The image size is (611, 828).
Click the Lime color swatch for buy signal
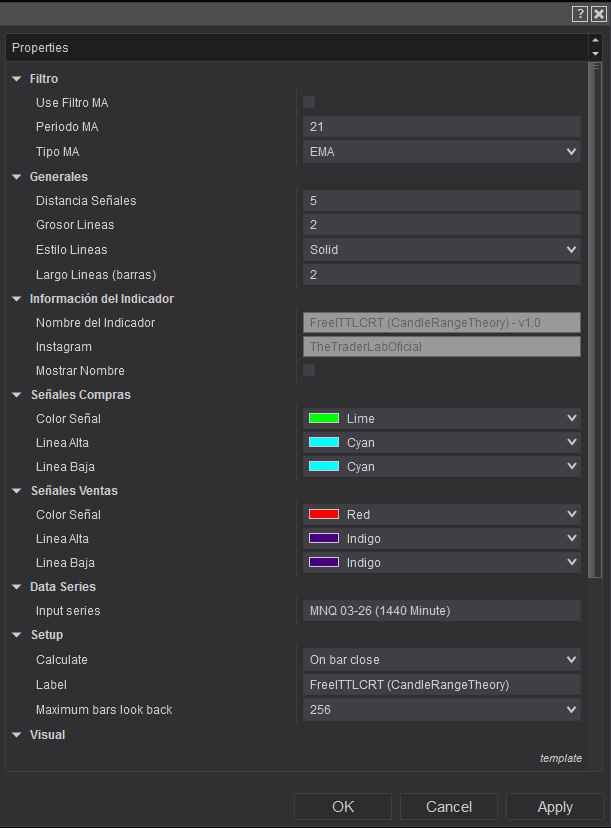click(x=324, y=419)
